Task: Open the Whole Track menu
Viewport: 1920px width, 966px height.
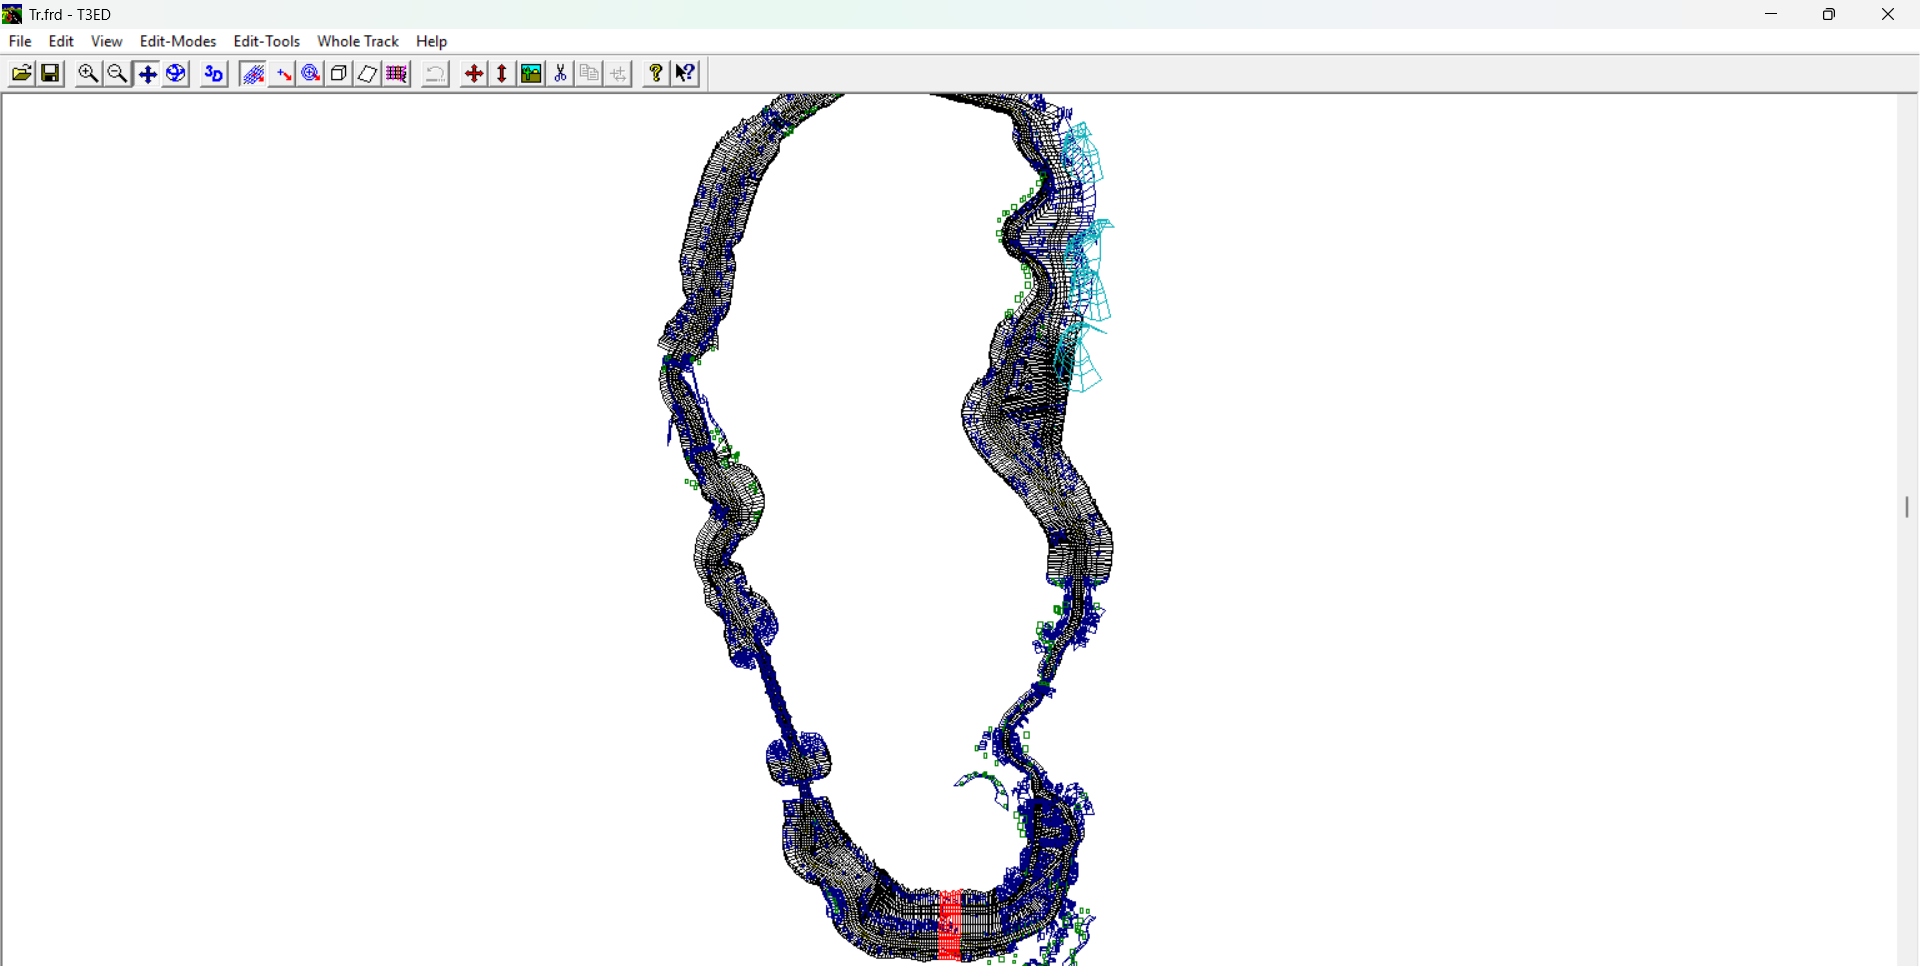Action: [358, 41]
